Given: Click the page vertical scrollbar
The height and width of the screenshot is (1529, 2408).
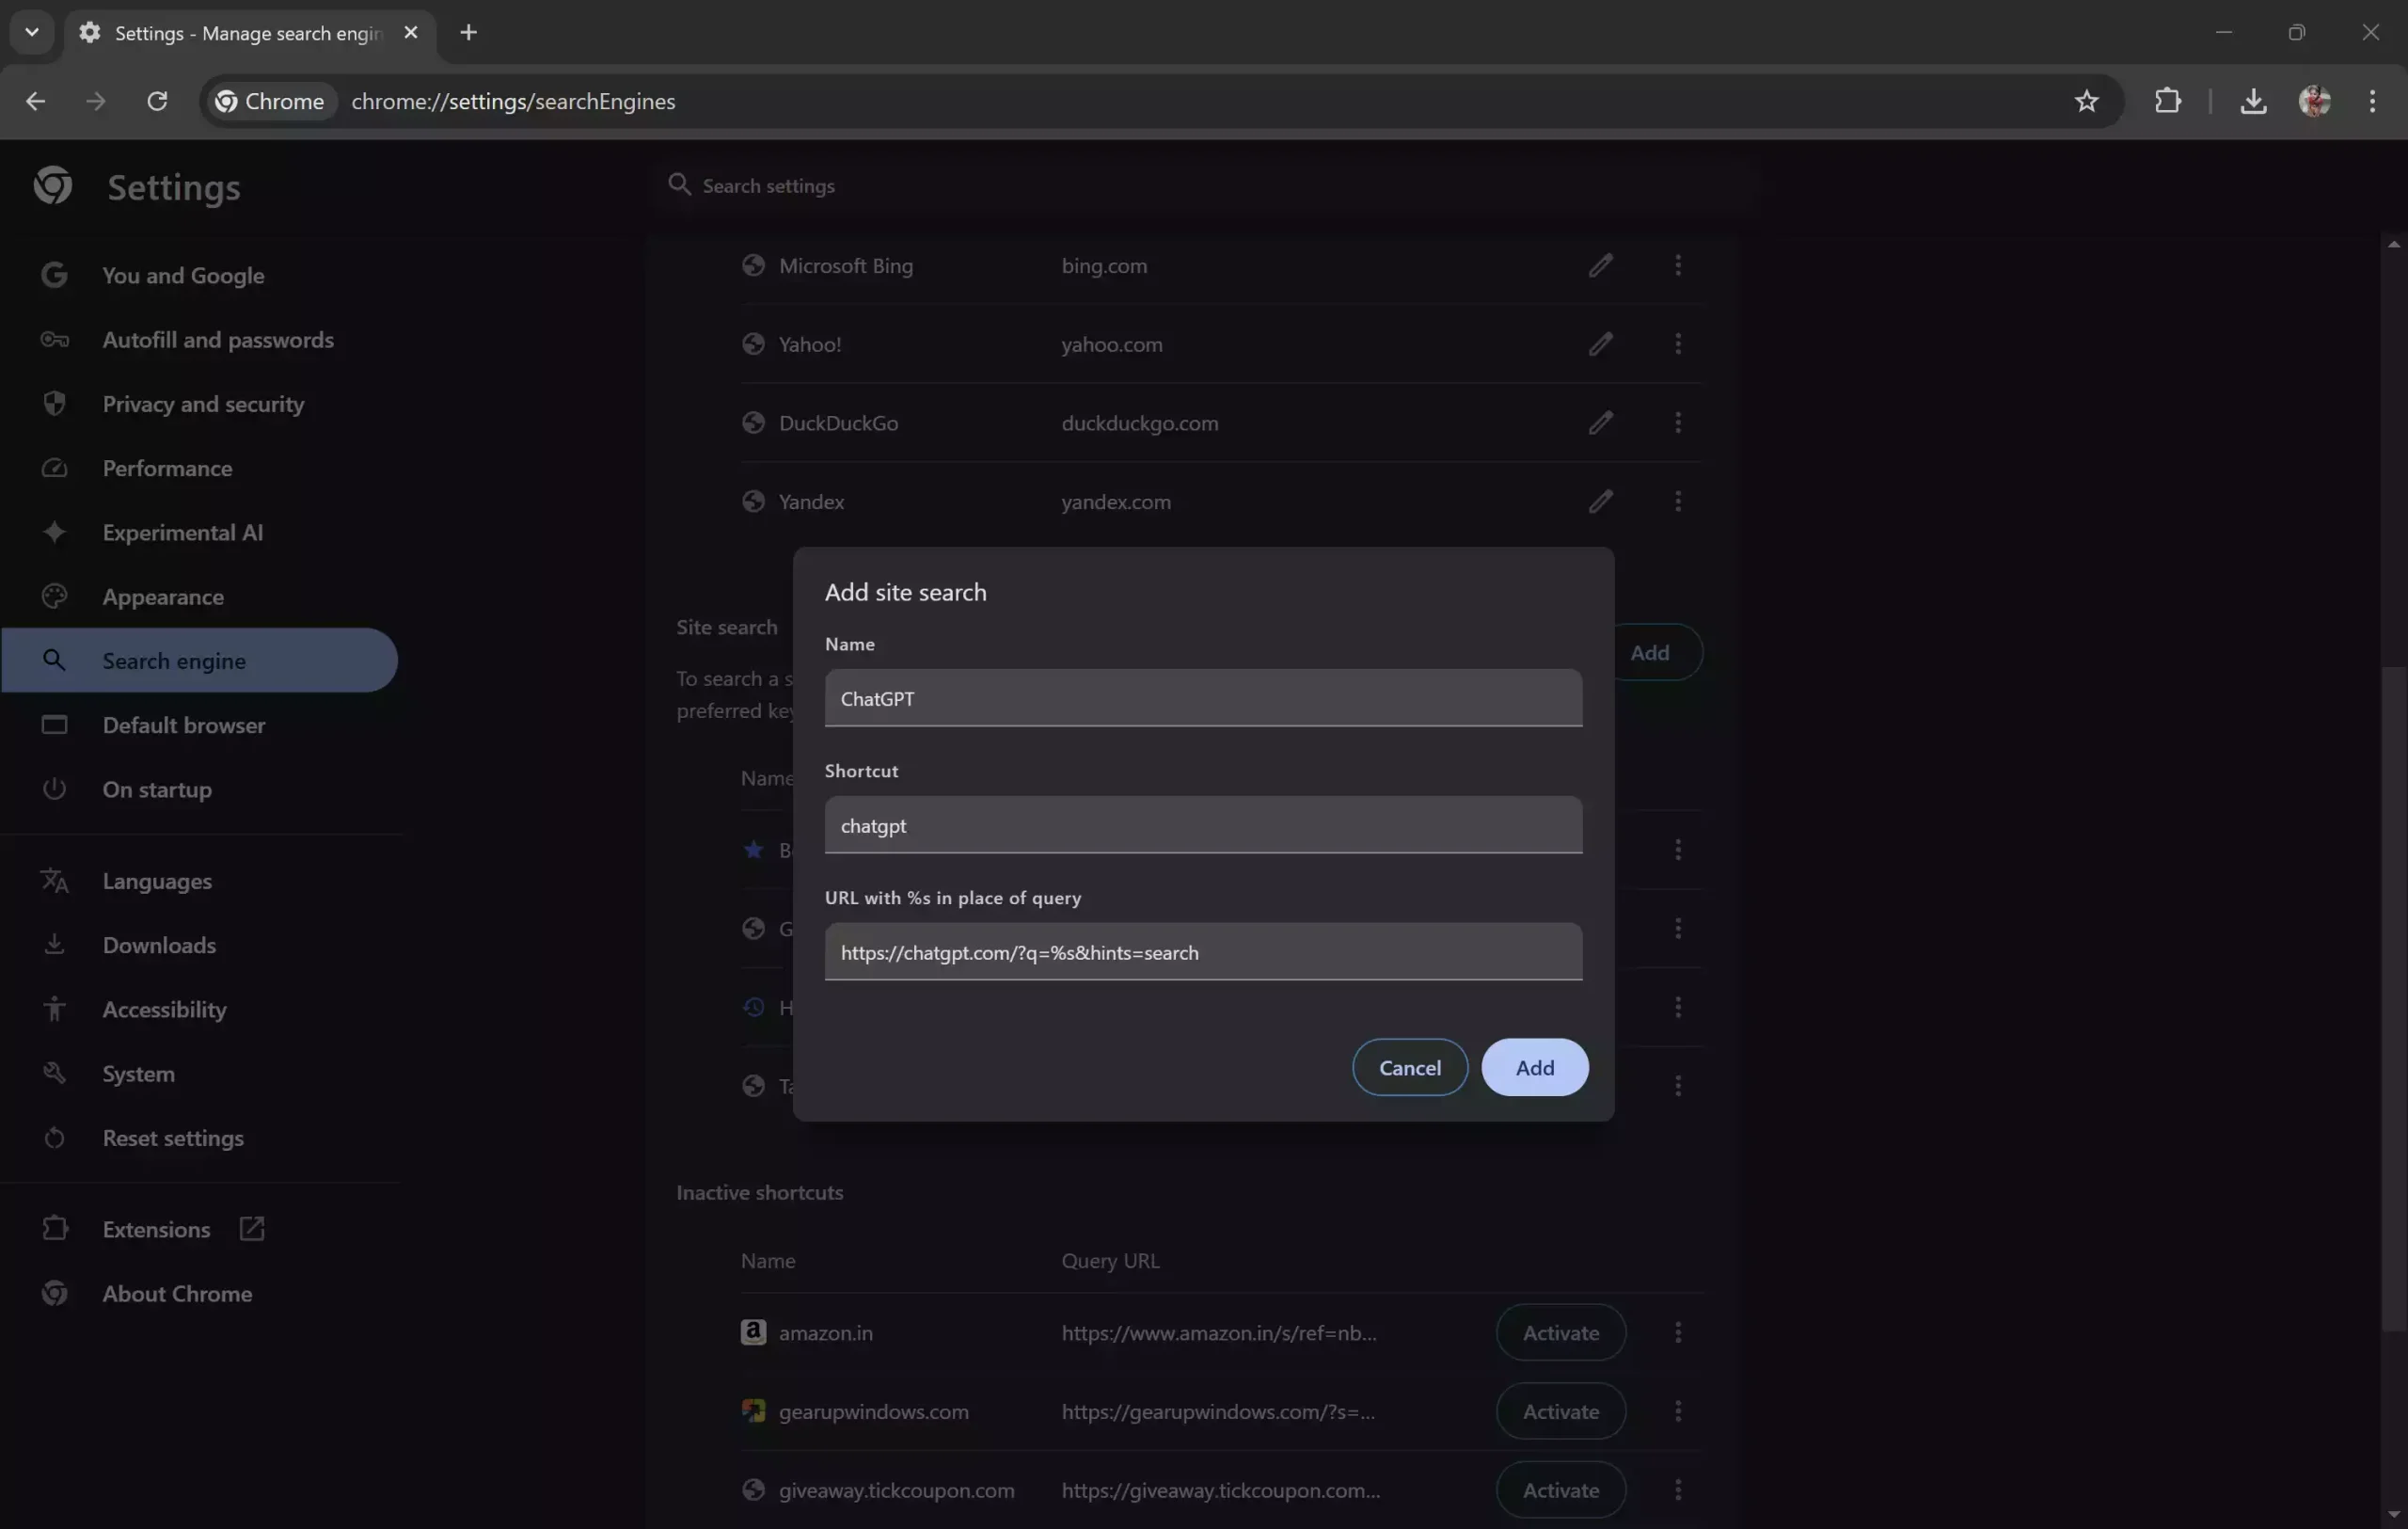Looking at the screenshot, I should pyautogui.click(x=2393, y=998).
